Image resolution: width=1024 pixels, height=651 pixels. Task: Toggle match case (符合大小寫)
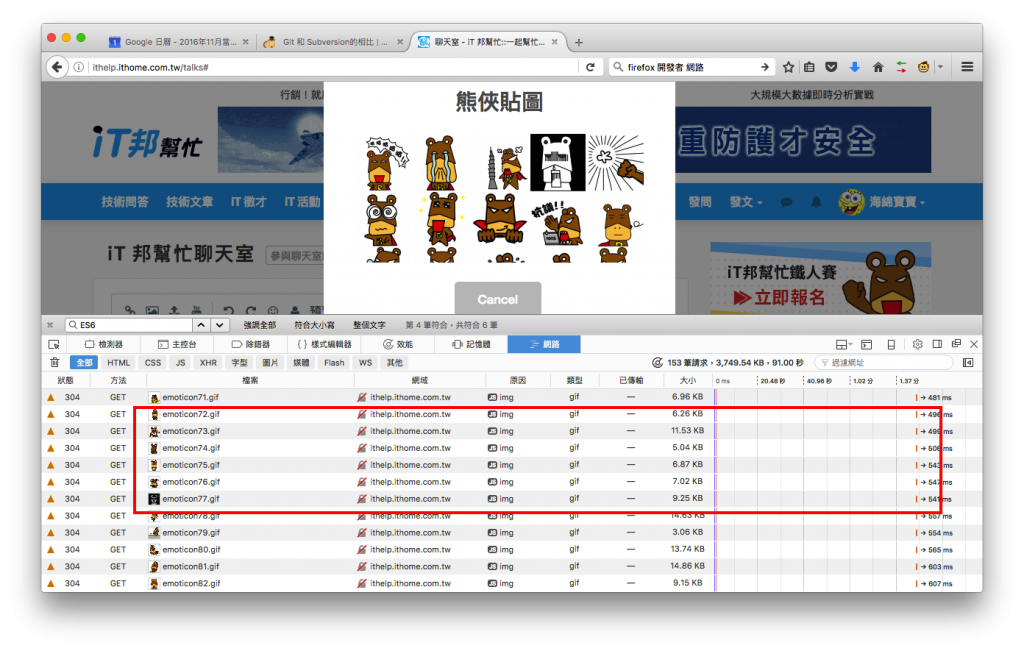point(314,325)
